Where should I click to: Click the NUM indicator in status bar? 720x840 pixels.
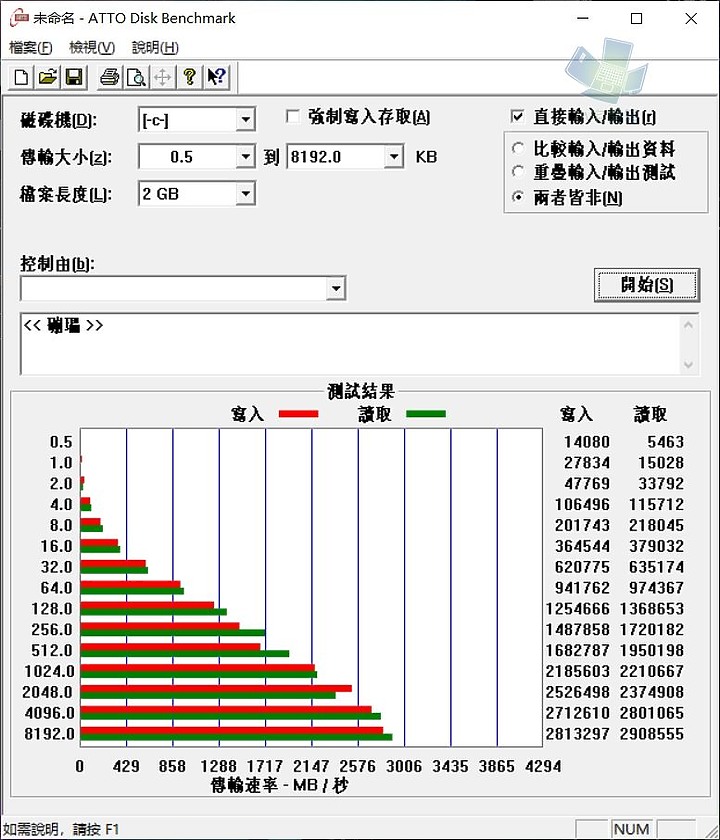pos(632,829)
